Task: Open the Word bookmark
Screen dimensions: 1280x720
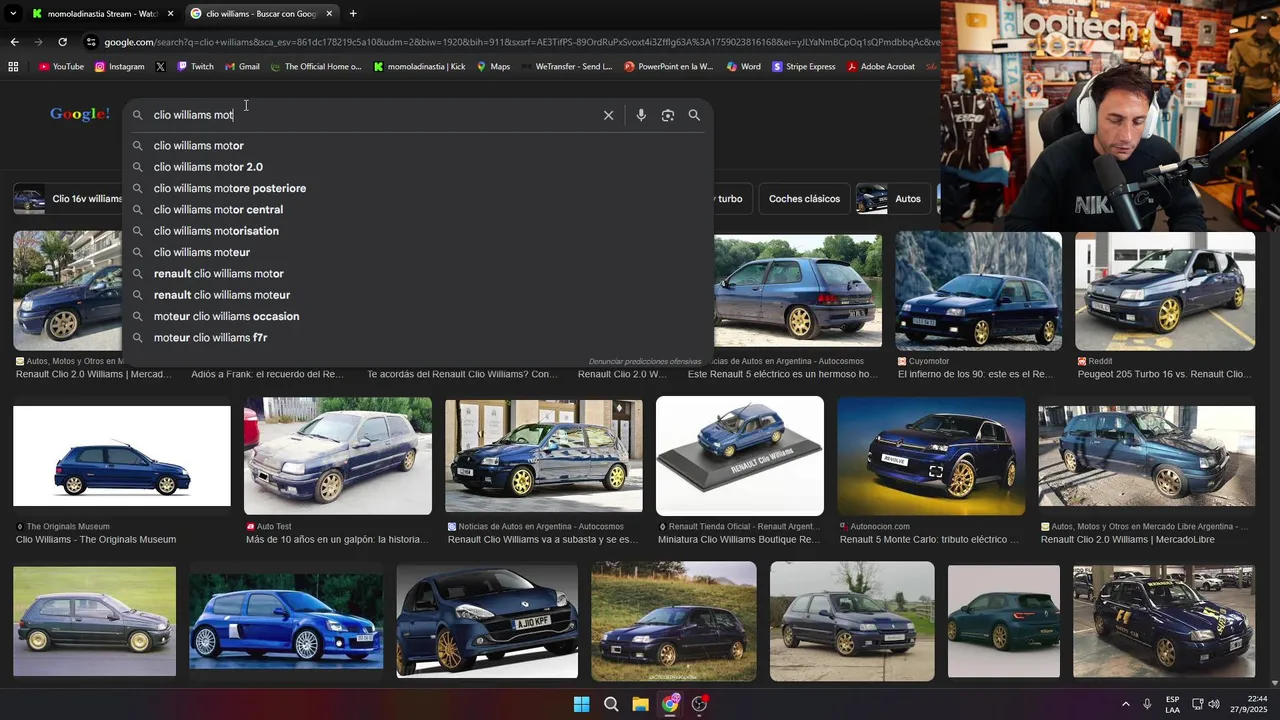Action: pyautogui.click(x=743, y=67)
